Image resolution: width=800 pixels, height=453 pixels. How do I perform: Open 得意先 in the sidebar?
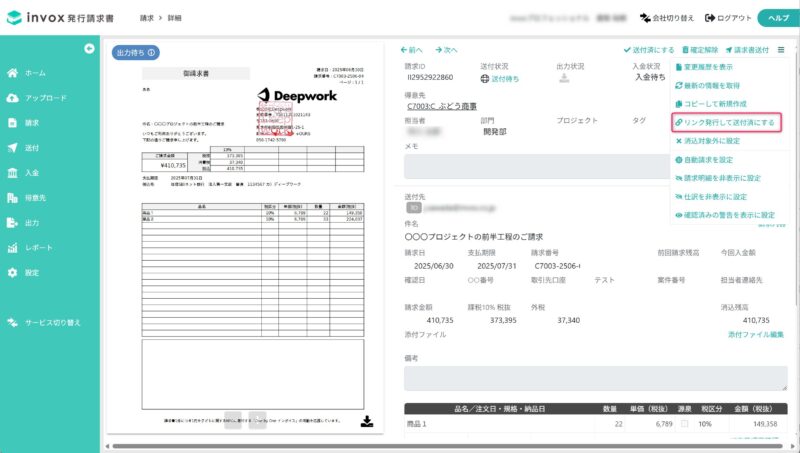tap(27, 198)
